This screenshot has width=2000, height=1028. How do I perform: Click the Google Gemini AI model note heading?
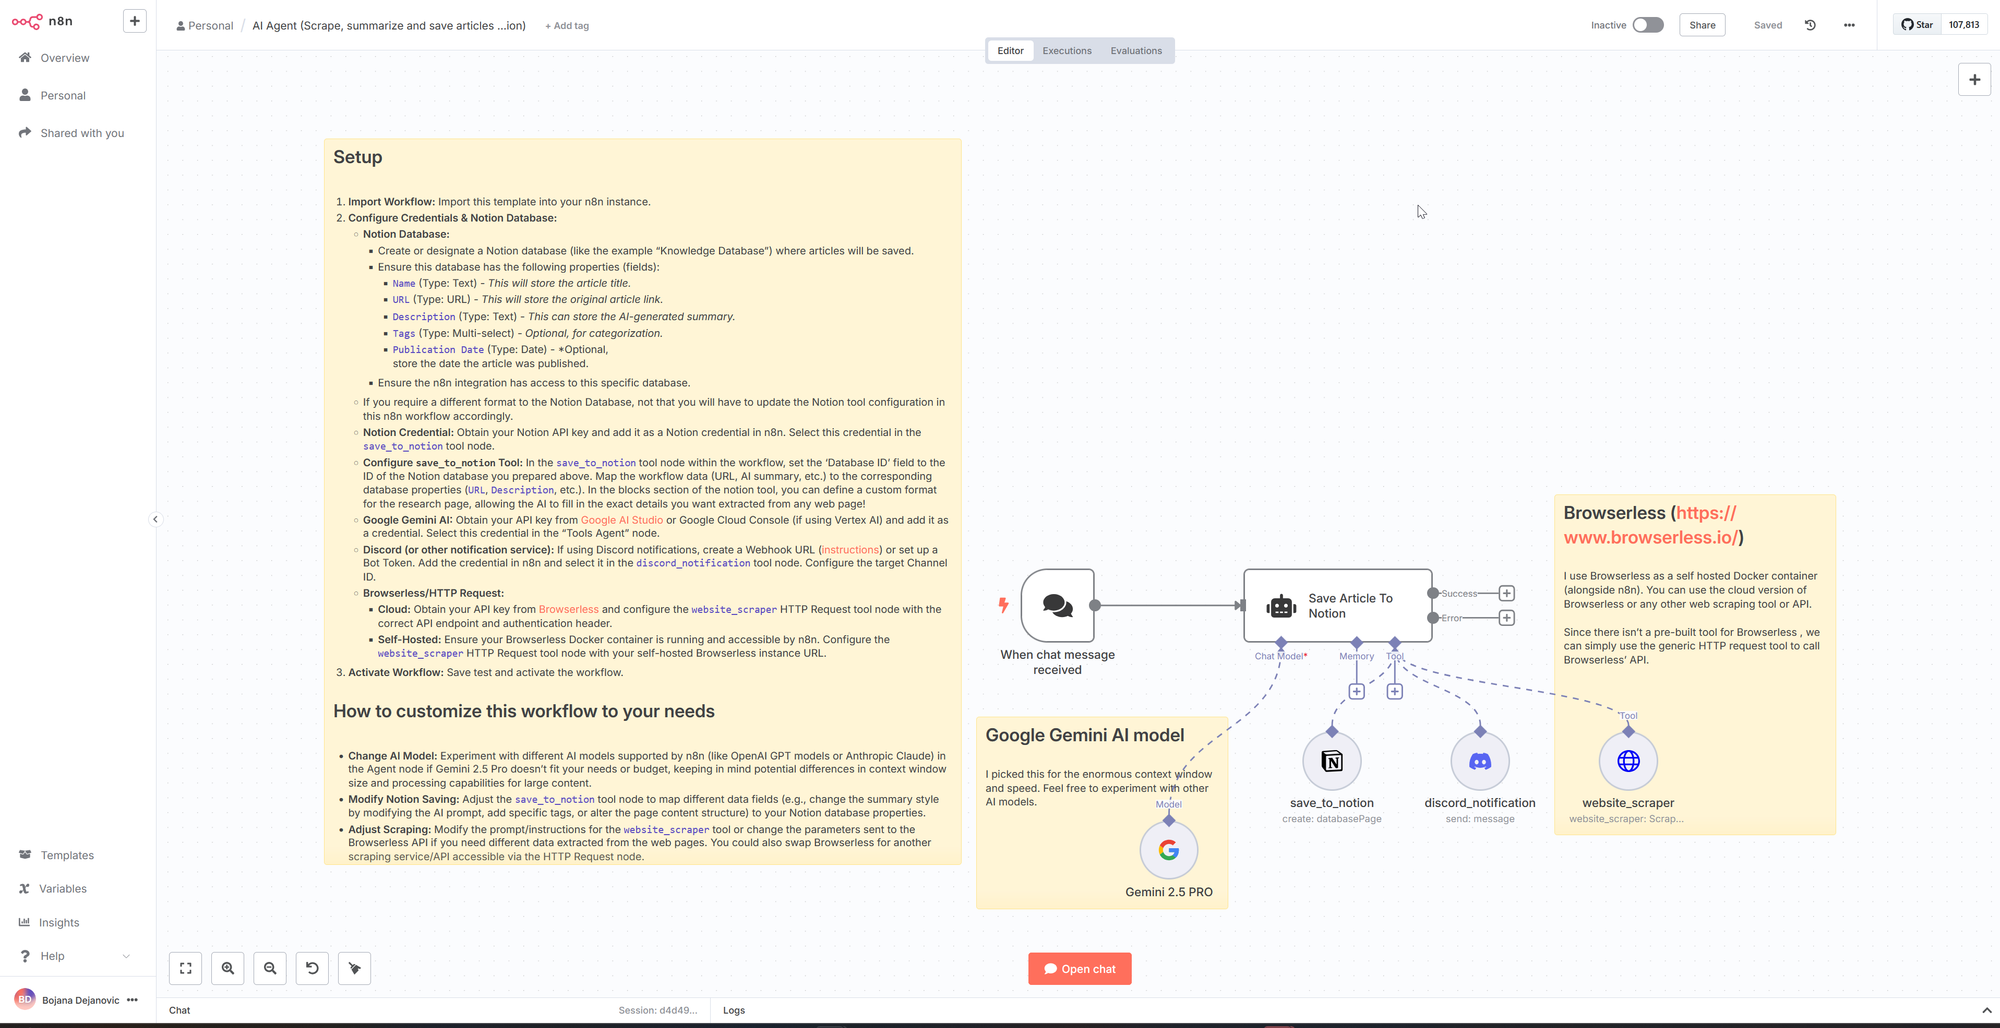1085,735
